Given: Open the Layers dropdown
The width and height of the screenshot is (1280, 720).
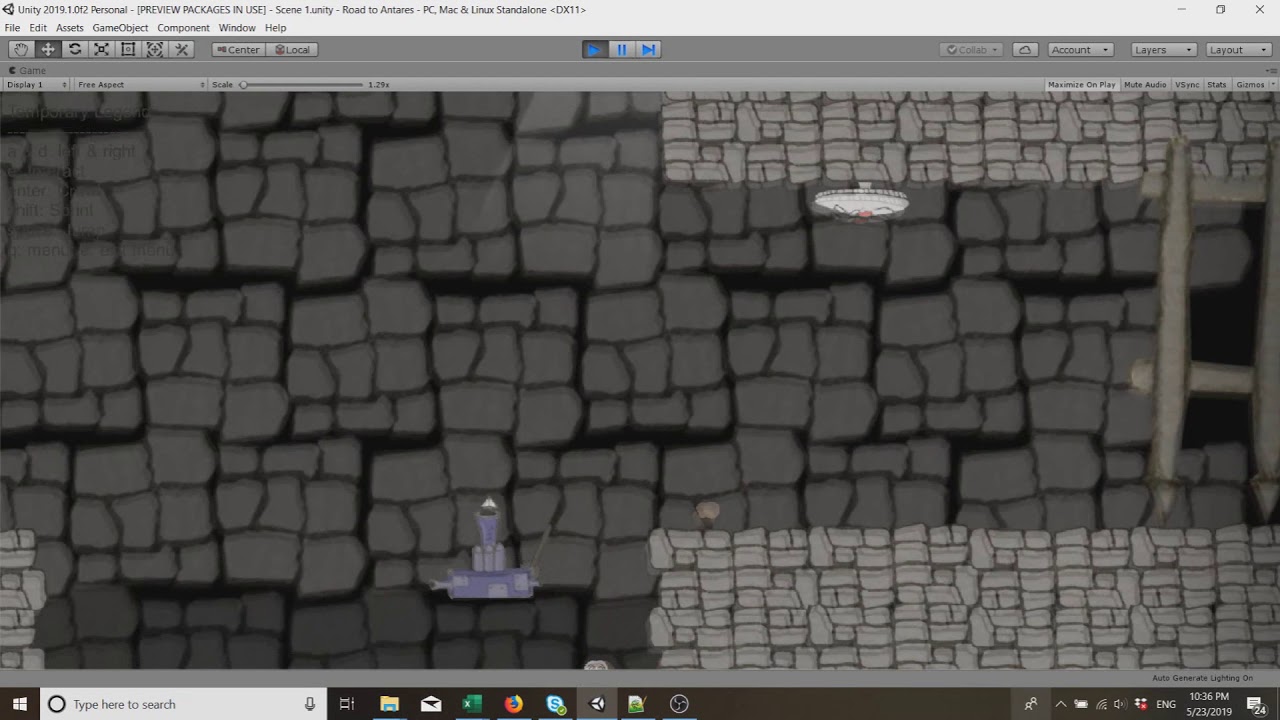Looking at the screenshot, I should click(x=1164, y=49).
